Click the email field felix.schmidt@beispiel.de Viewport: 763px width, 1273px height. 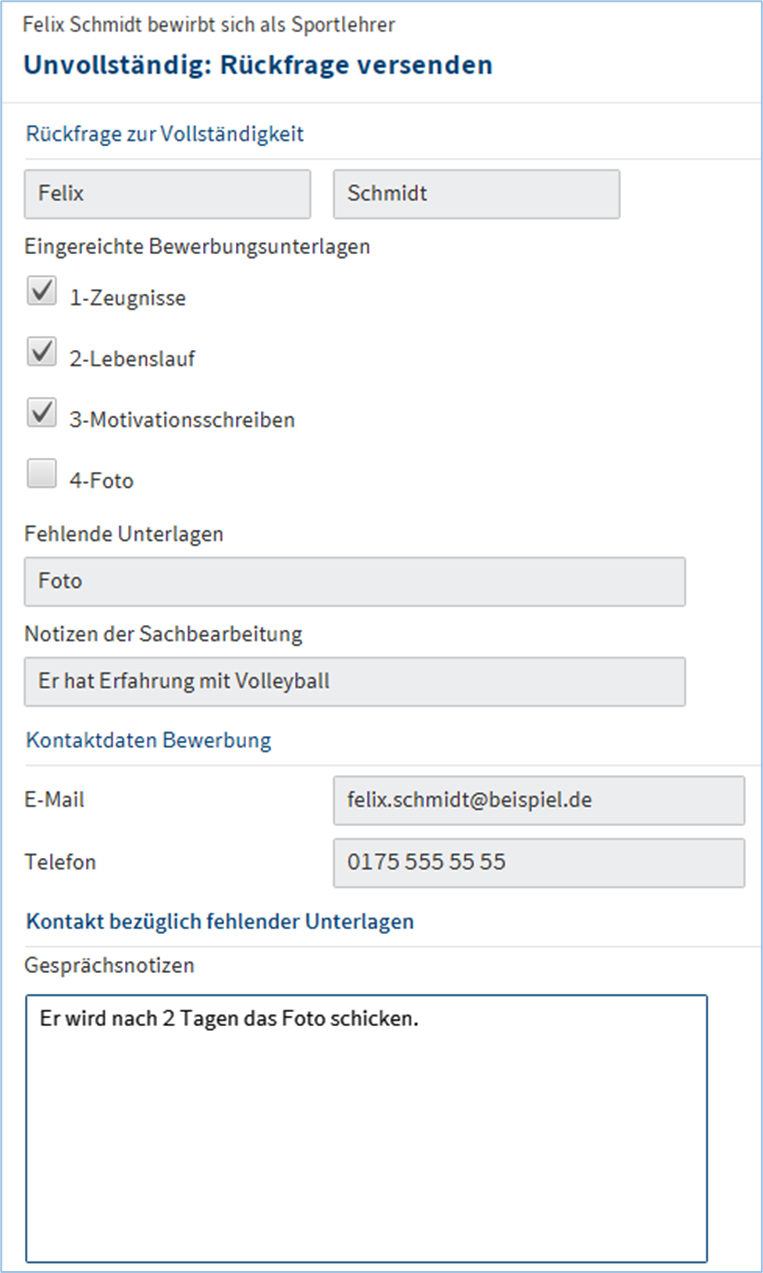(538, 800)
